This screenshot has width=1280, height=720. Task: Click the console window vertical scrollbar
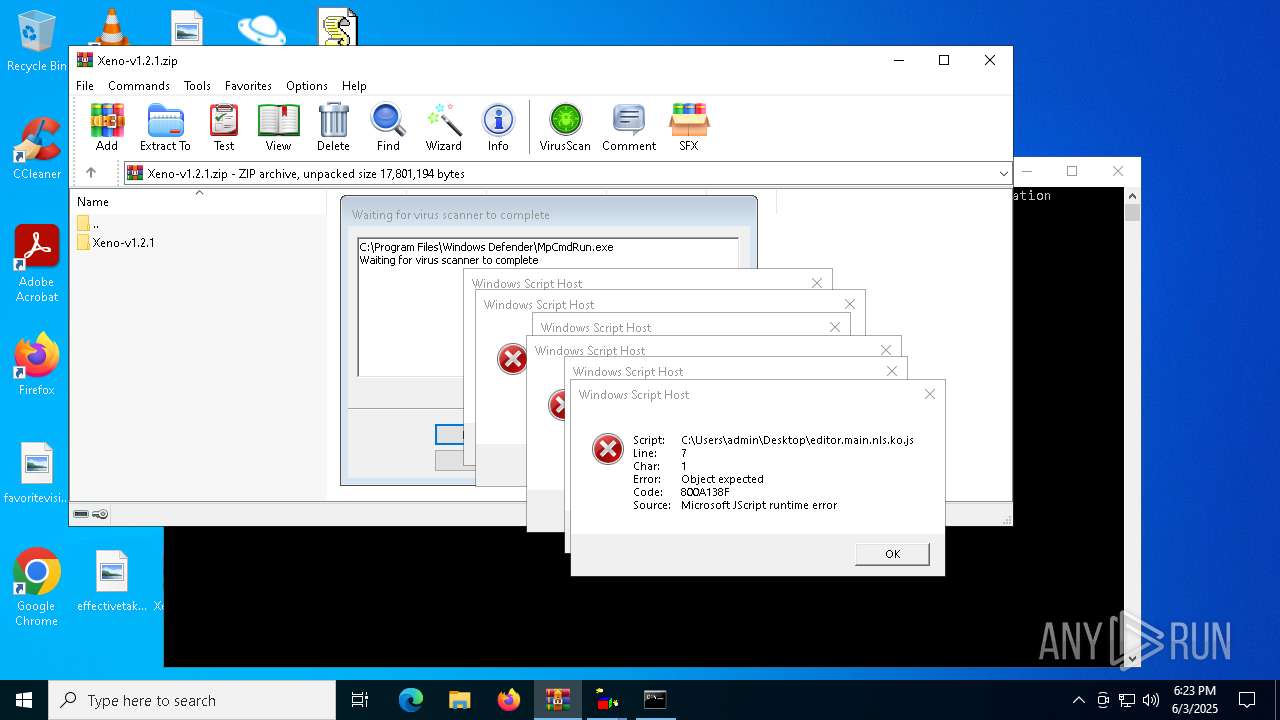pos(1132,427)
